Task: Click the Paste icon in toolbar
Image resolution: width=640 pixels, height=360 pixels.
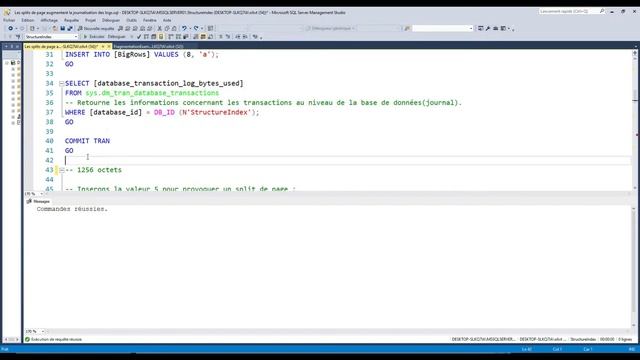Action: (x=174, y=28)
